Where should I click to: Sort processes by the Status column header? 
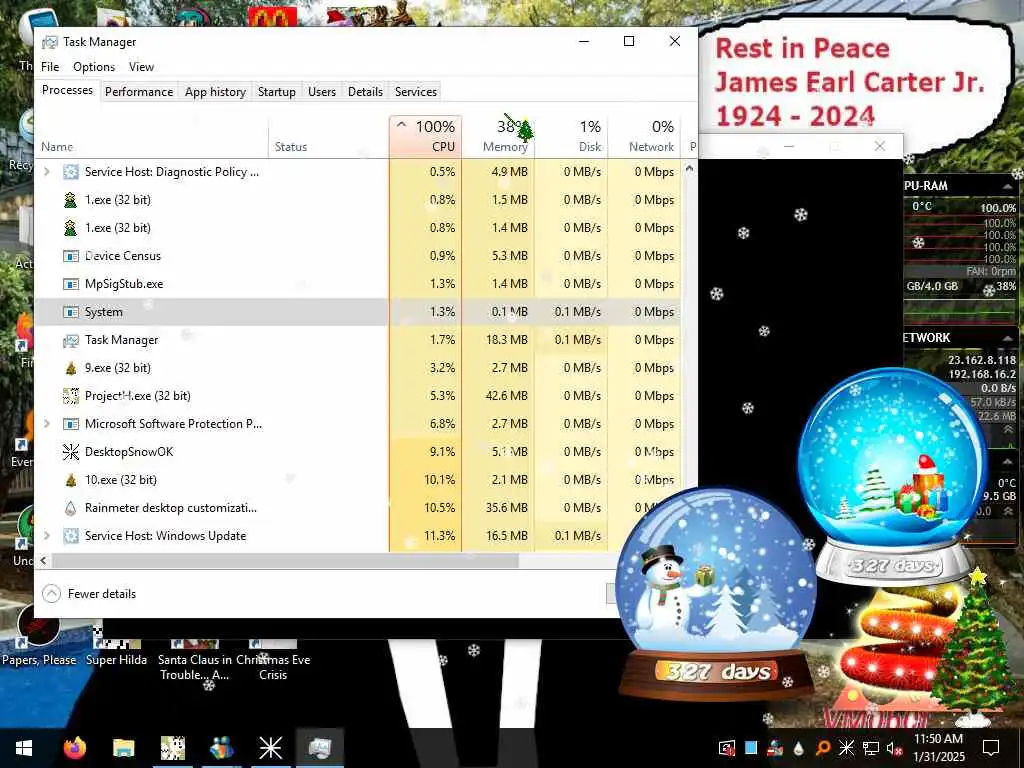point(328,136)
